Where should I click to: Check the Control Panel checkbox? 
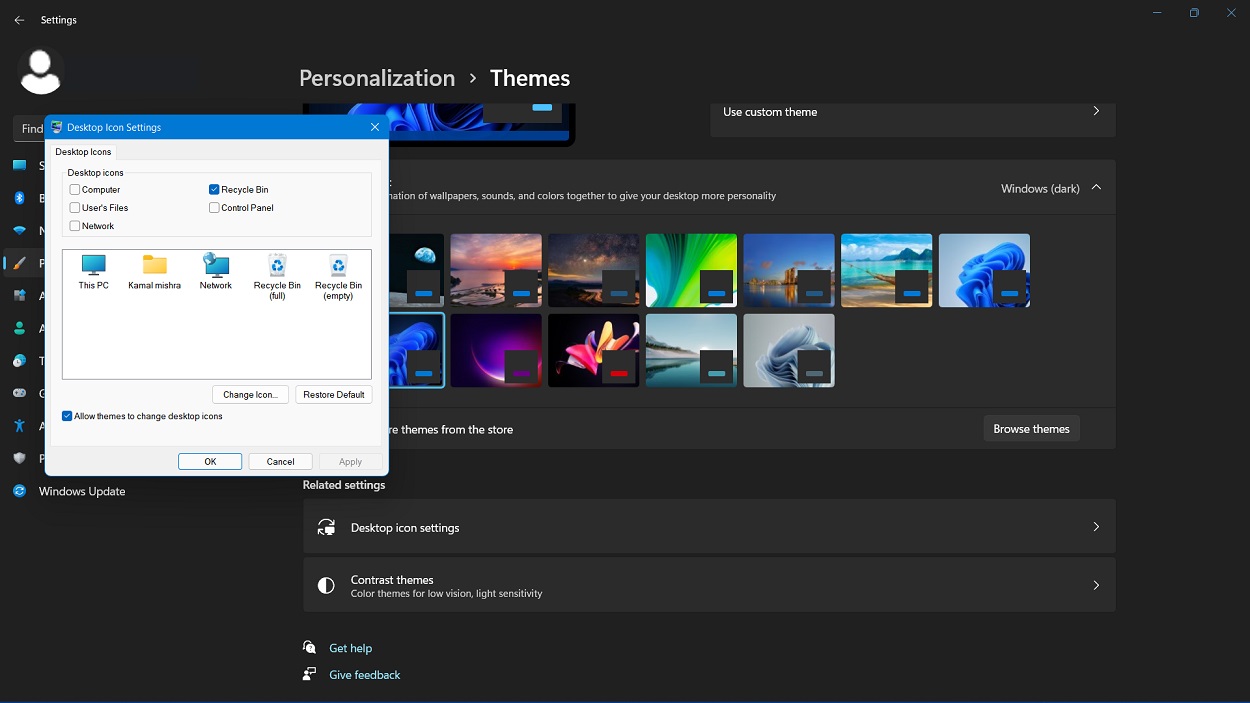pyautogui.click(x=213, y=207)
